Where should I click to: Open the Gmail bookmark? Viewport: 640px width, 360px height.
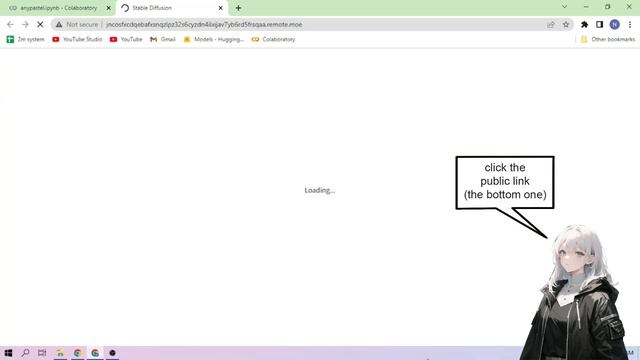click(163, 39)
